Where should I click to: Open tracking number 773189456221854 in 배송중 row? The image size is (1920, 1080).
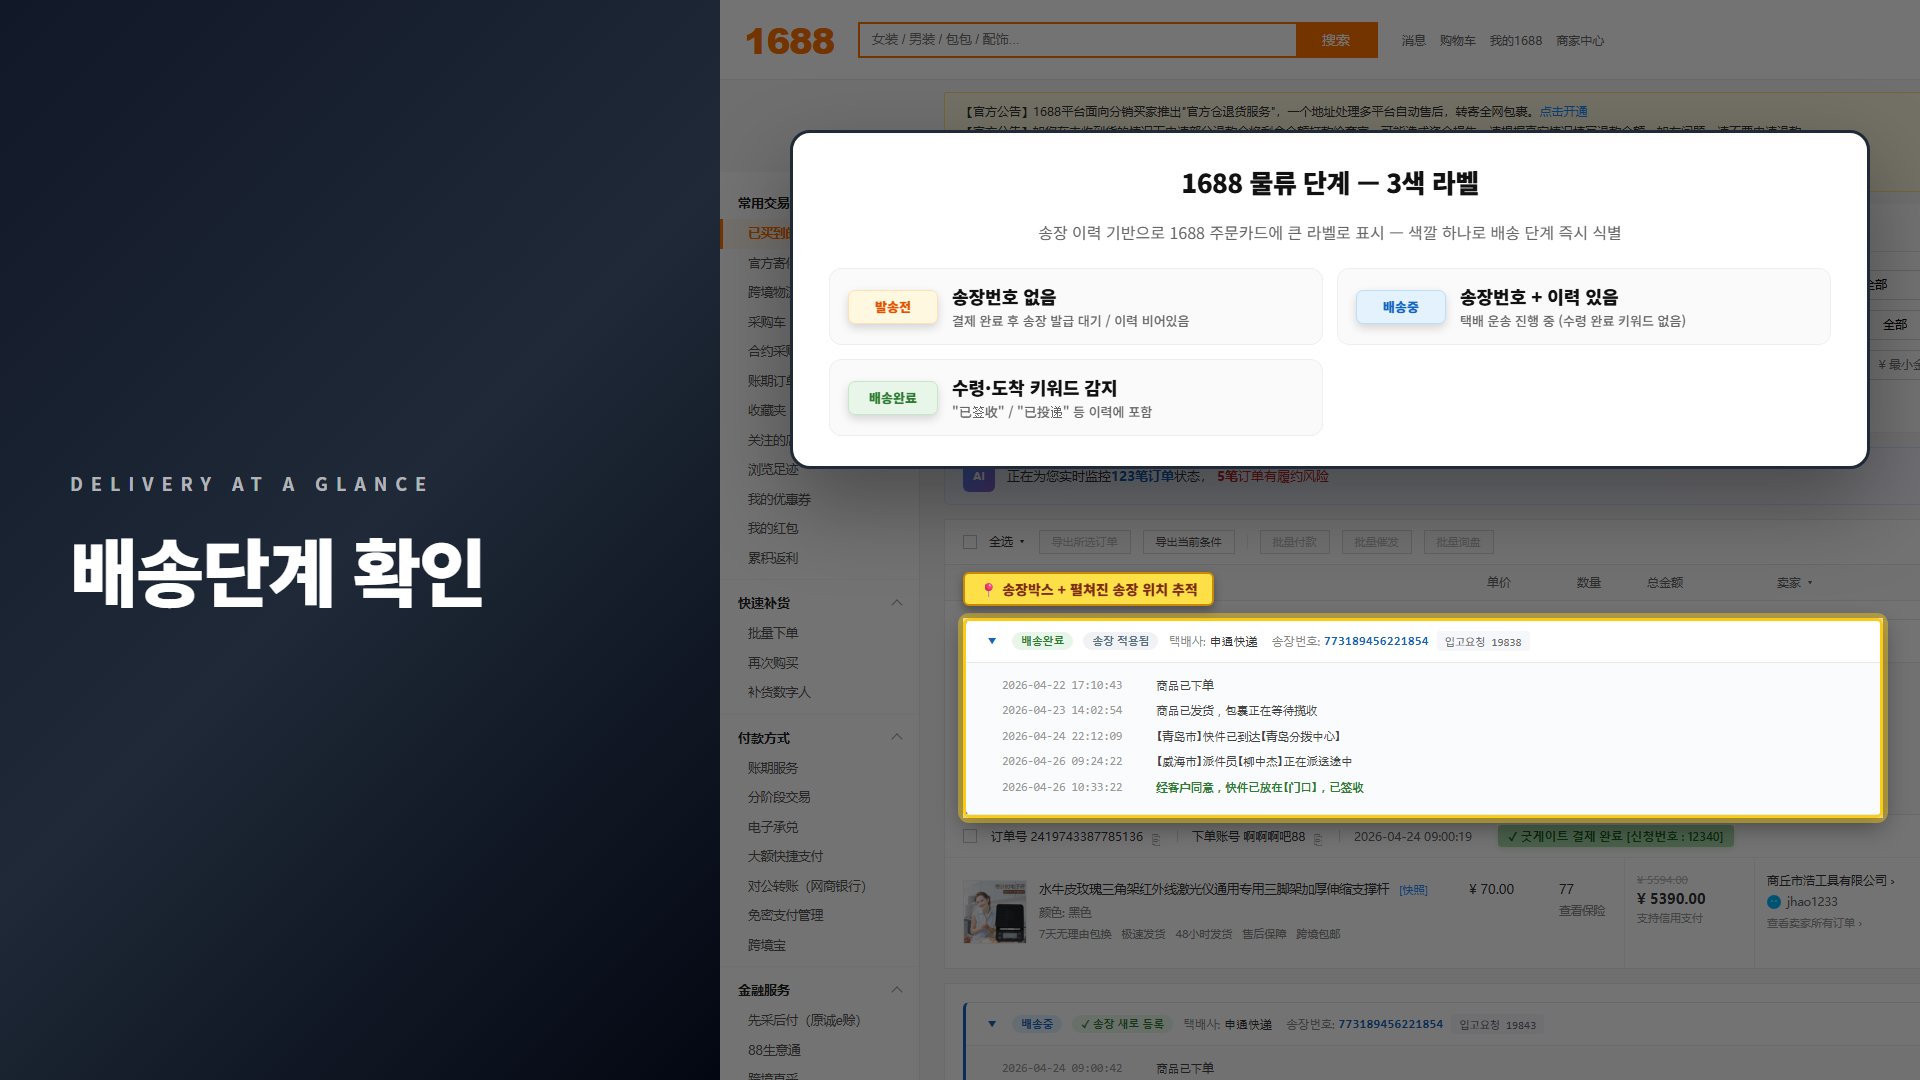click(1390, 1024)
